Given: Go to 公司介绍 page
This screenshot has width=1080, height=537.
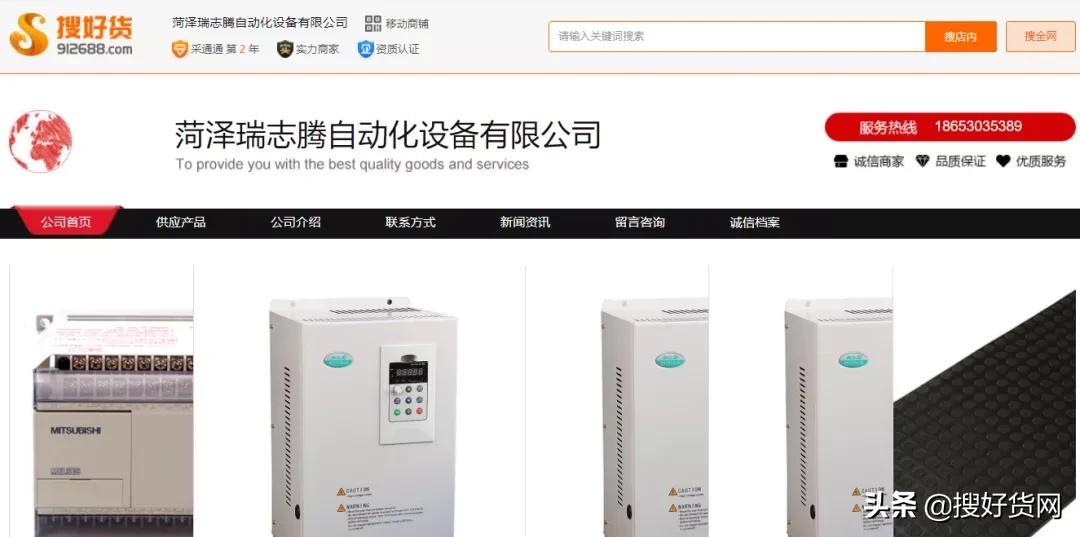Looking at the screenshot, I should click(295, 222).
